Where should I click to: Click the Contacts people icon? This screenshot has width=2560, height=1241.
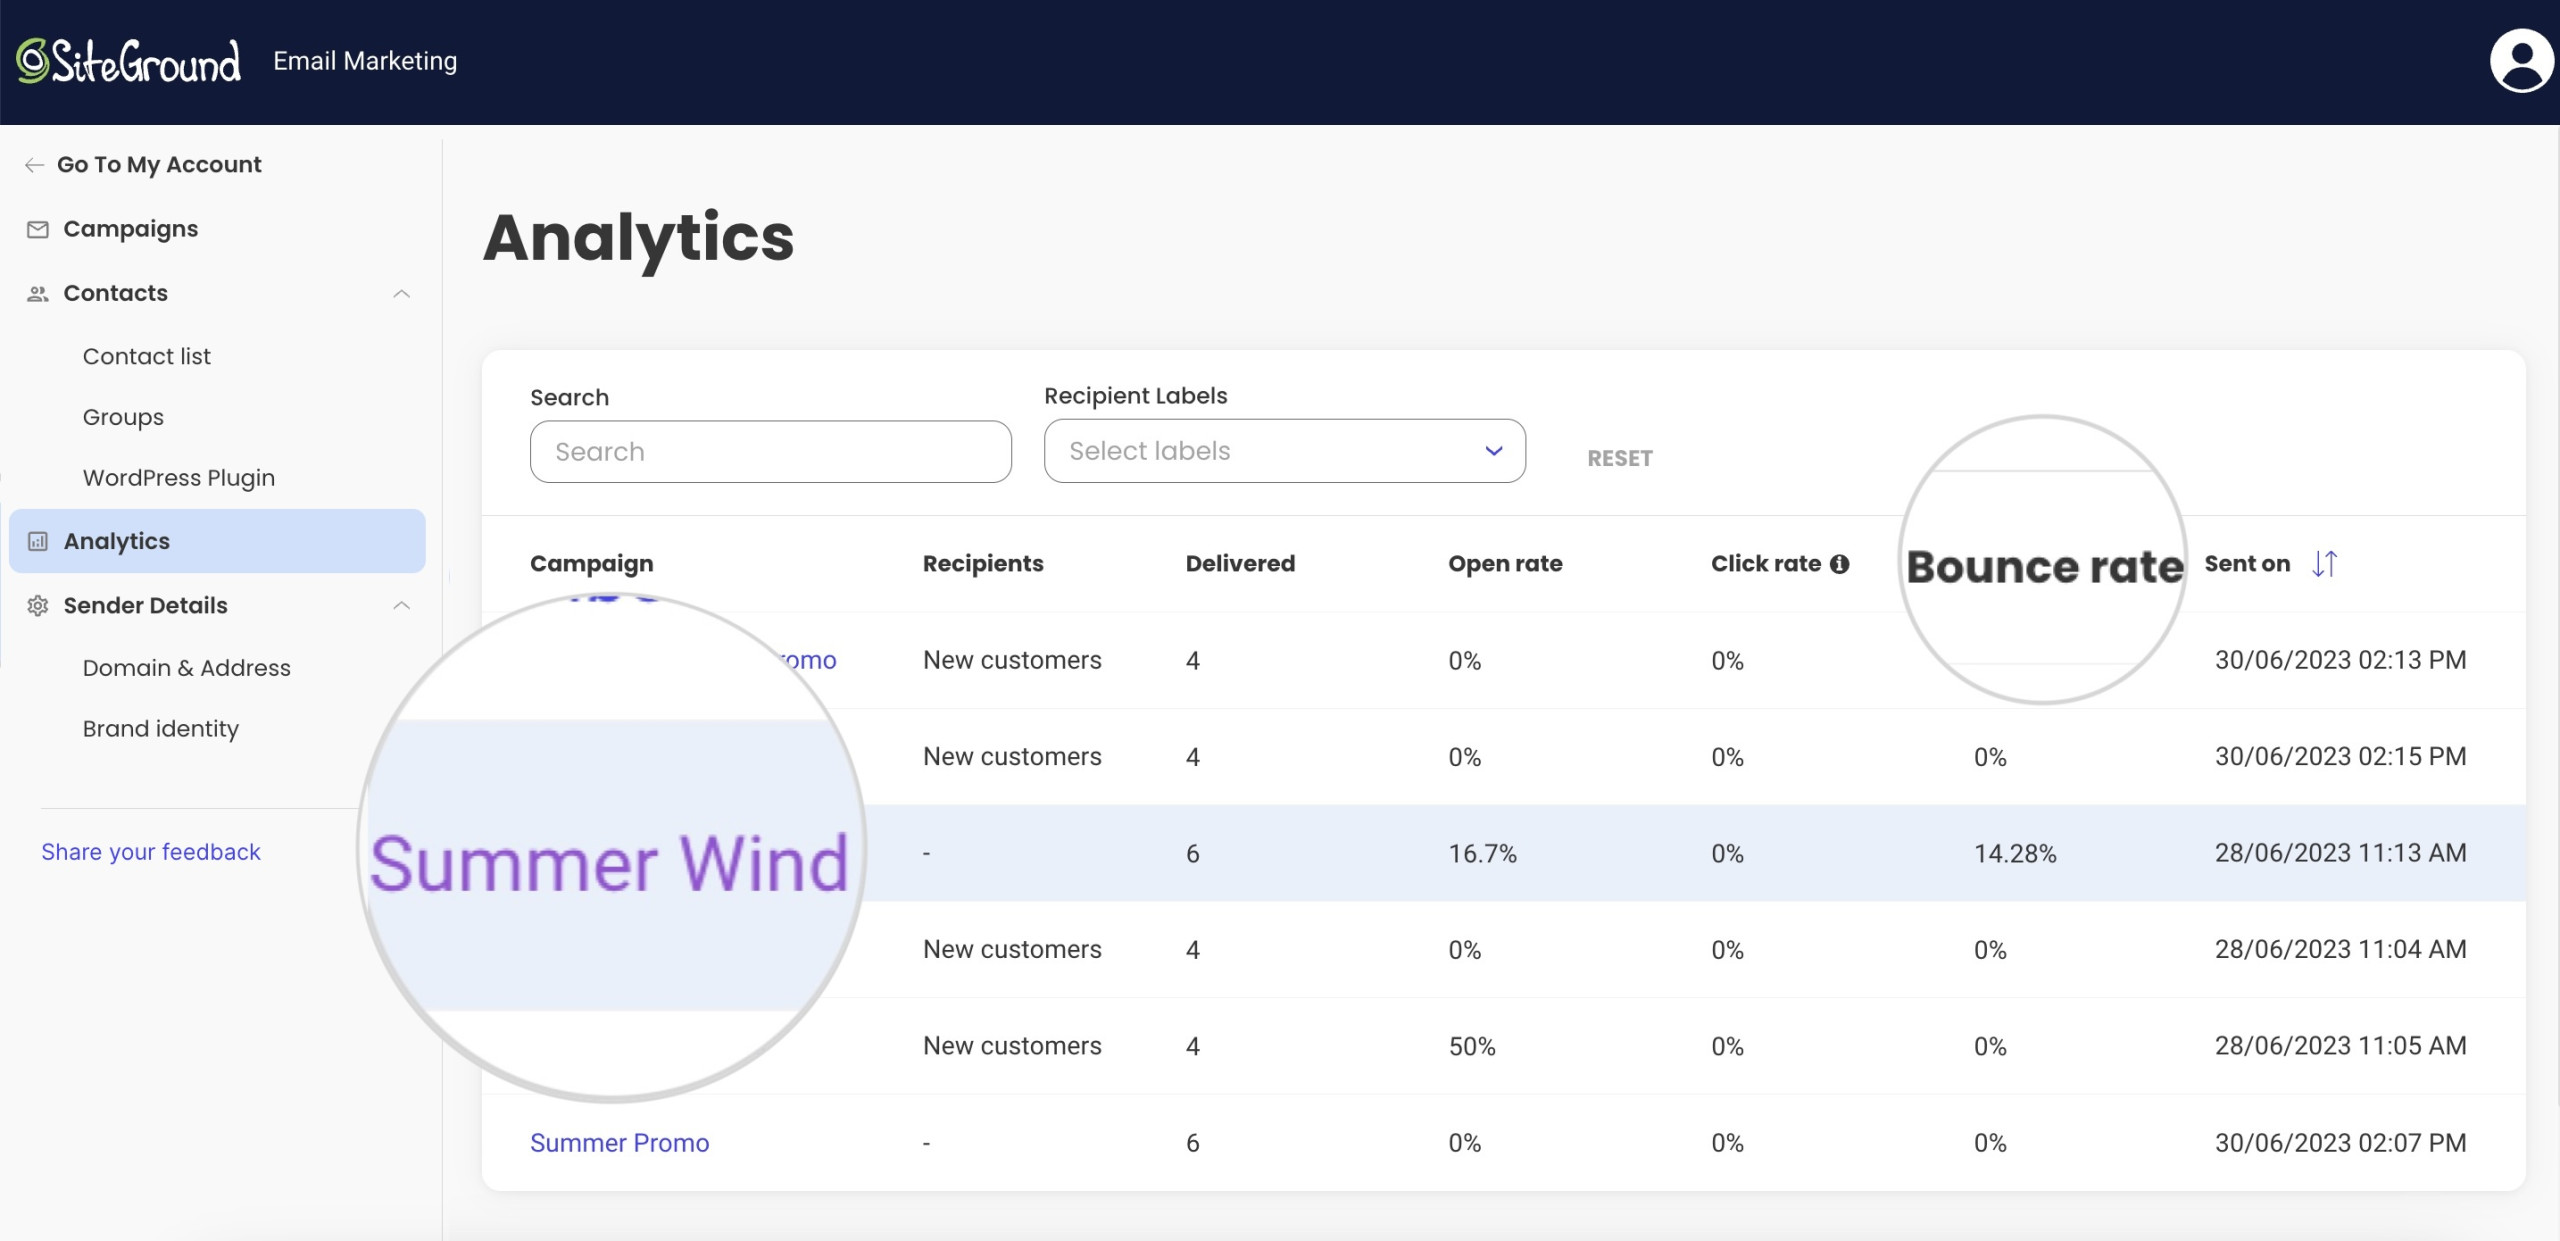(x=38, y=294)
